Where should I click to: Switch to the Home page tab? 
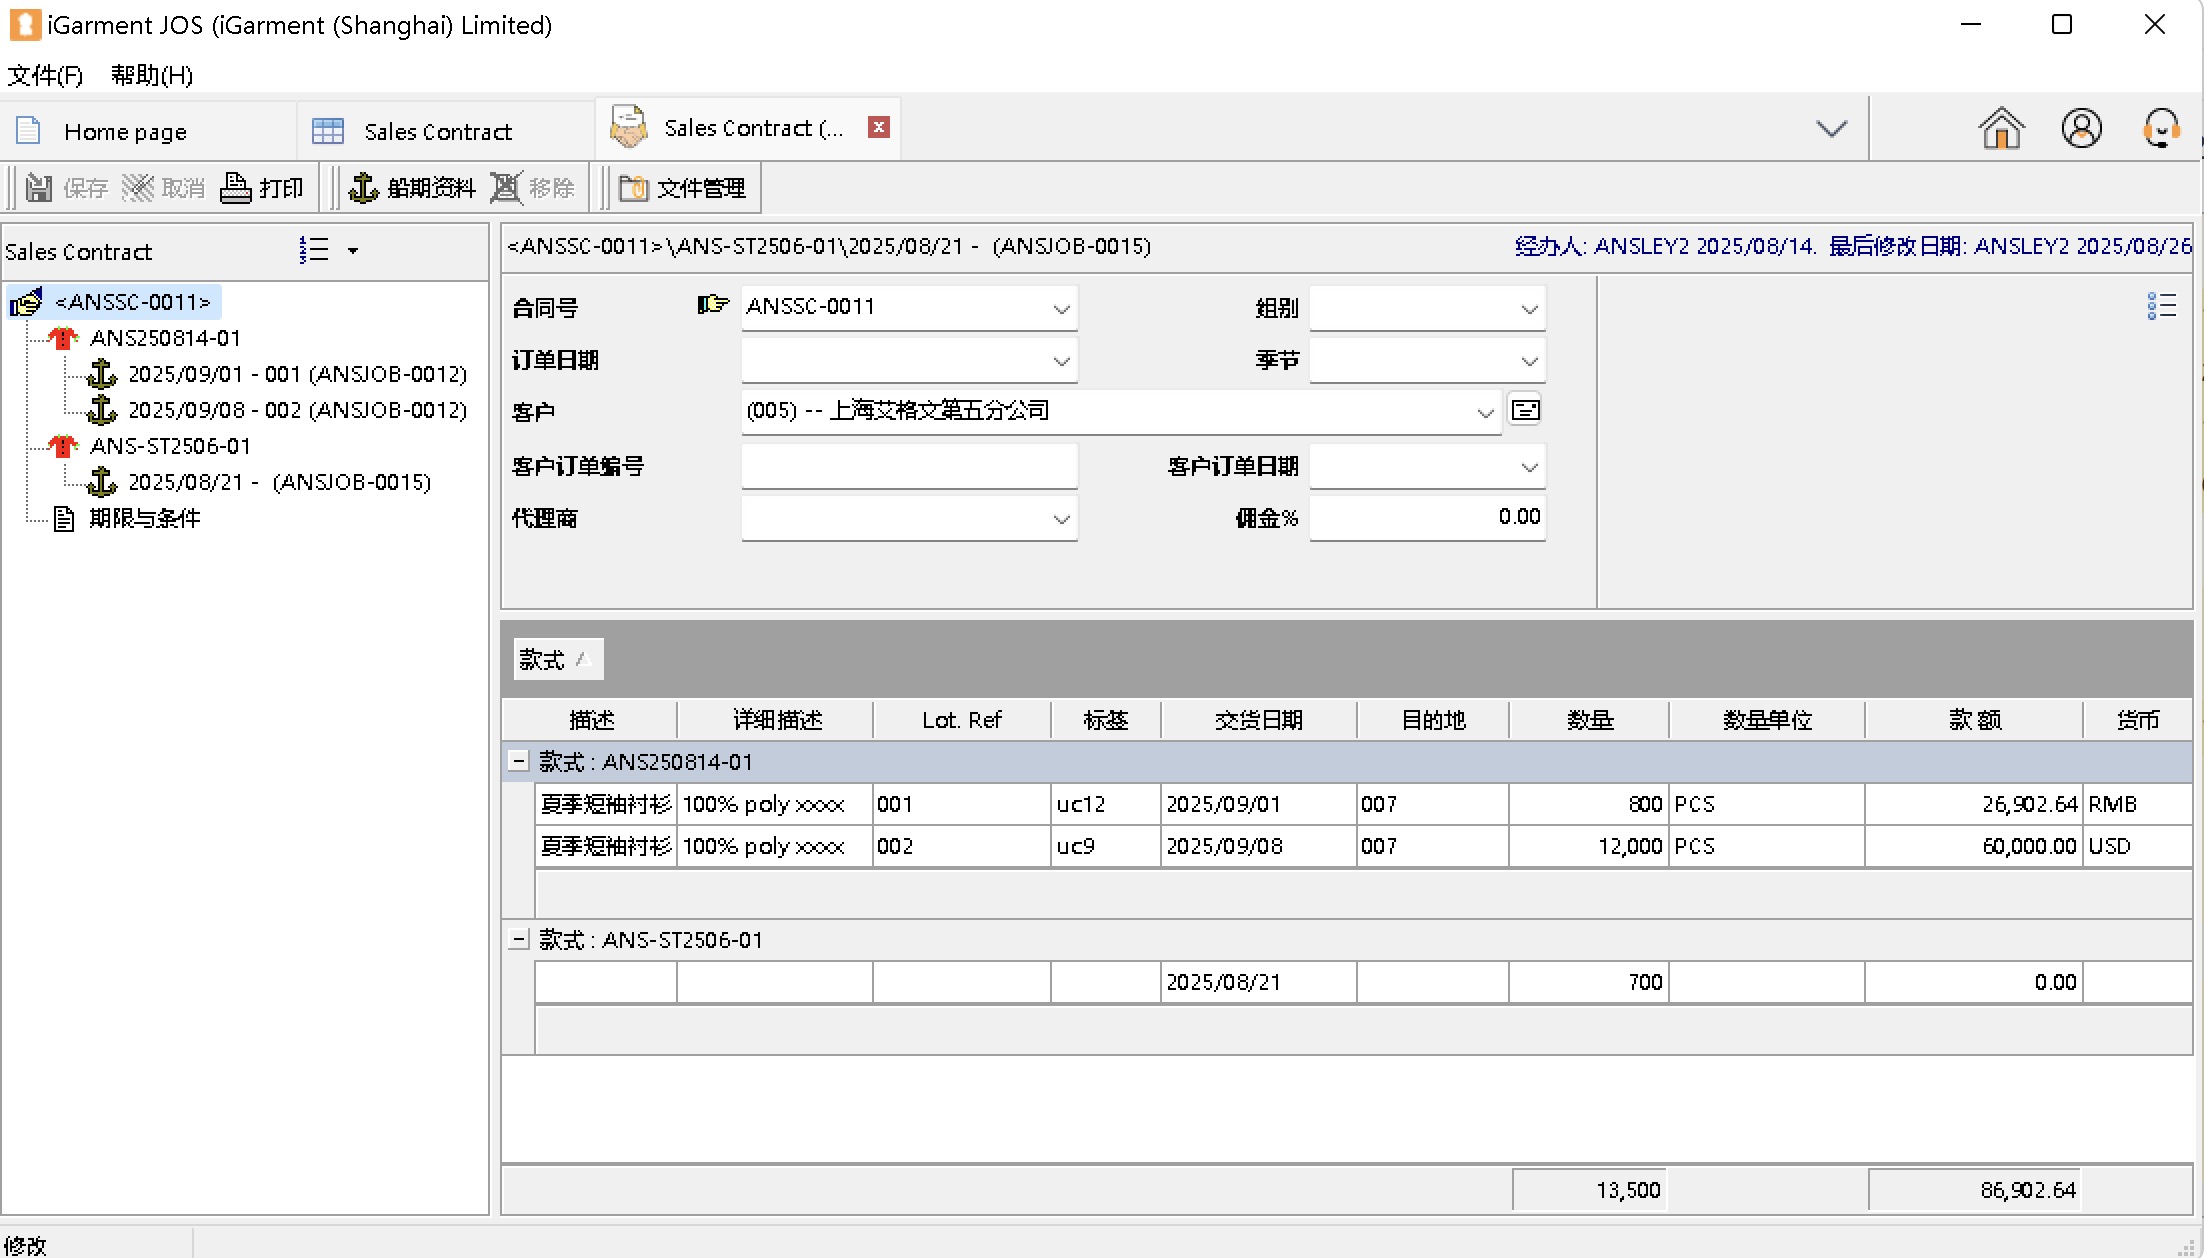[125, 132]
